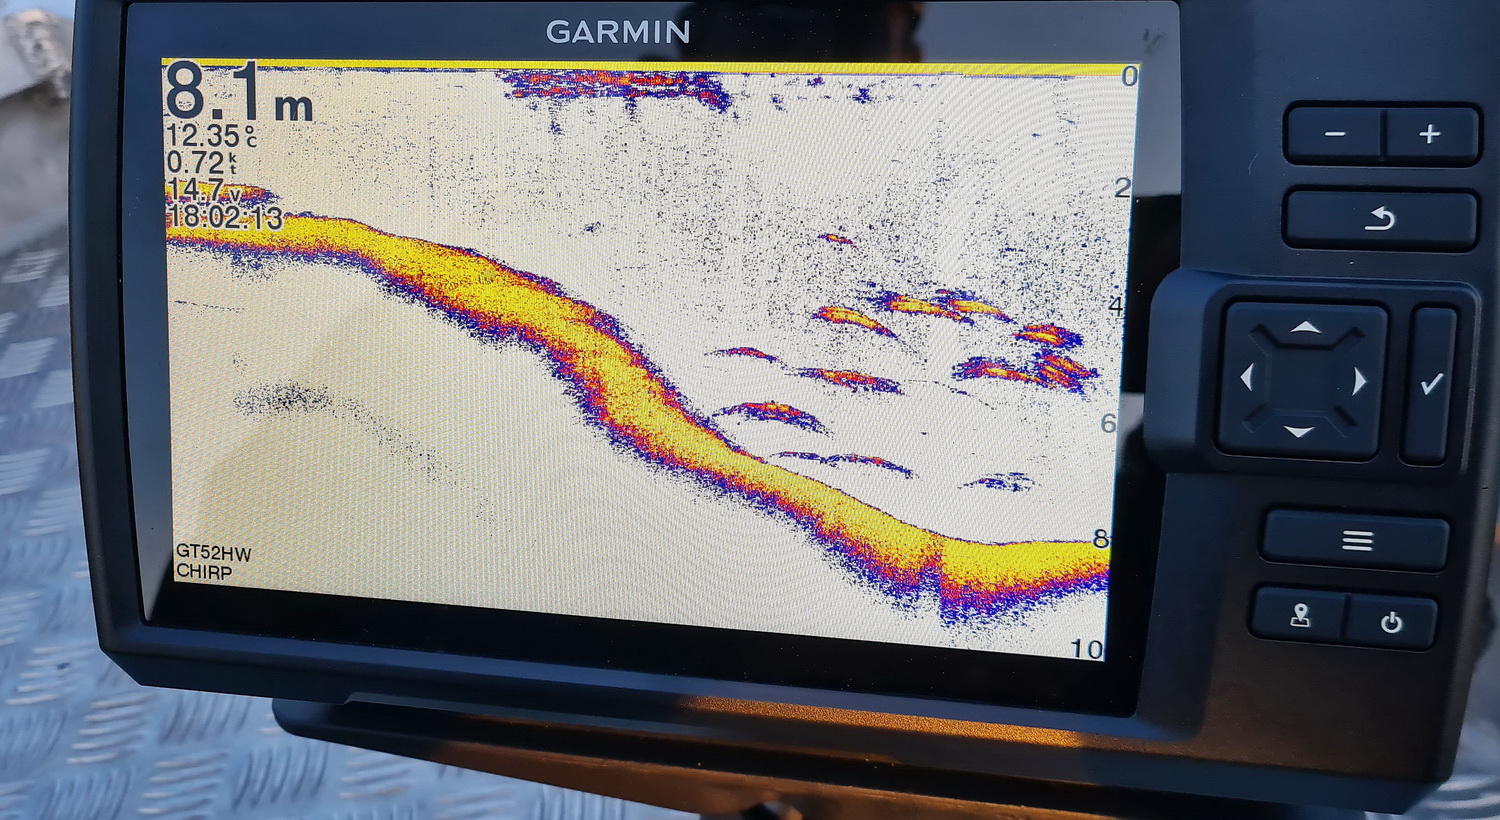Tap the 8.1 m depth reading
Screen dimensions: 1500x820
point(238,93)
